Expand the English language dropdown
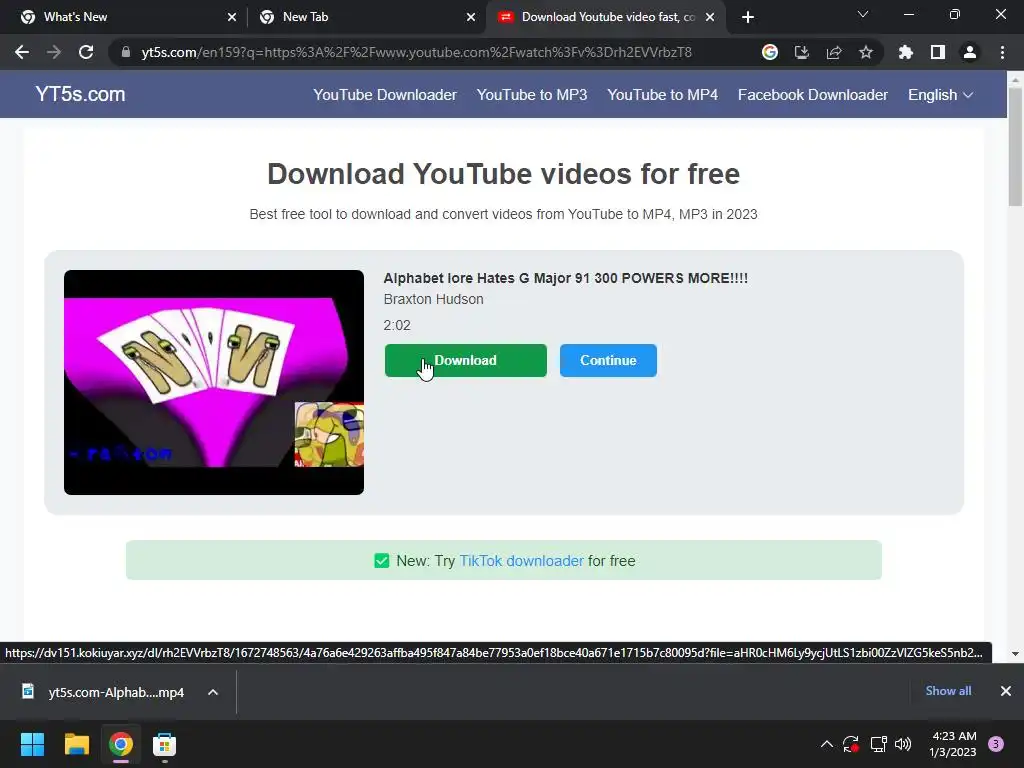This screenshot has height=768, width=1024. click(940, 95)
